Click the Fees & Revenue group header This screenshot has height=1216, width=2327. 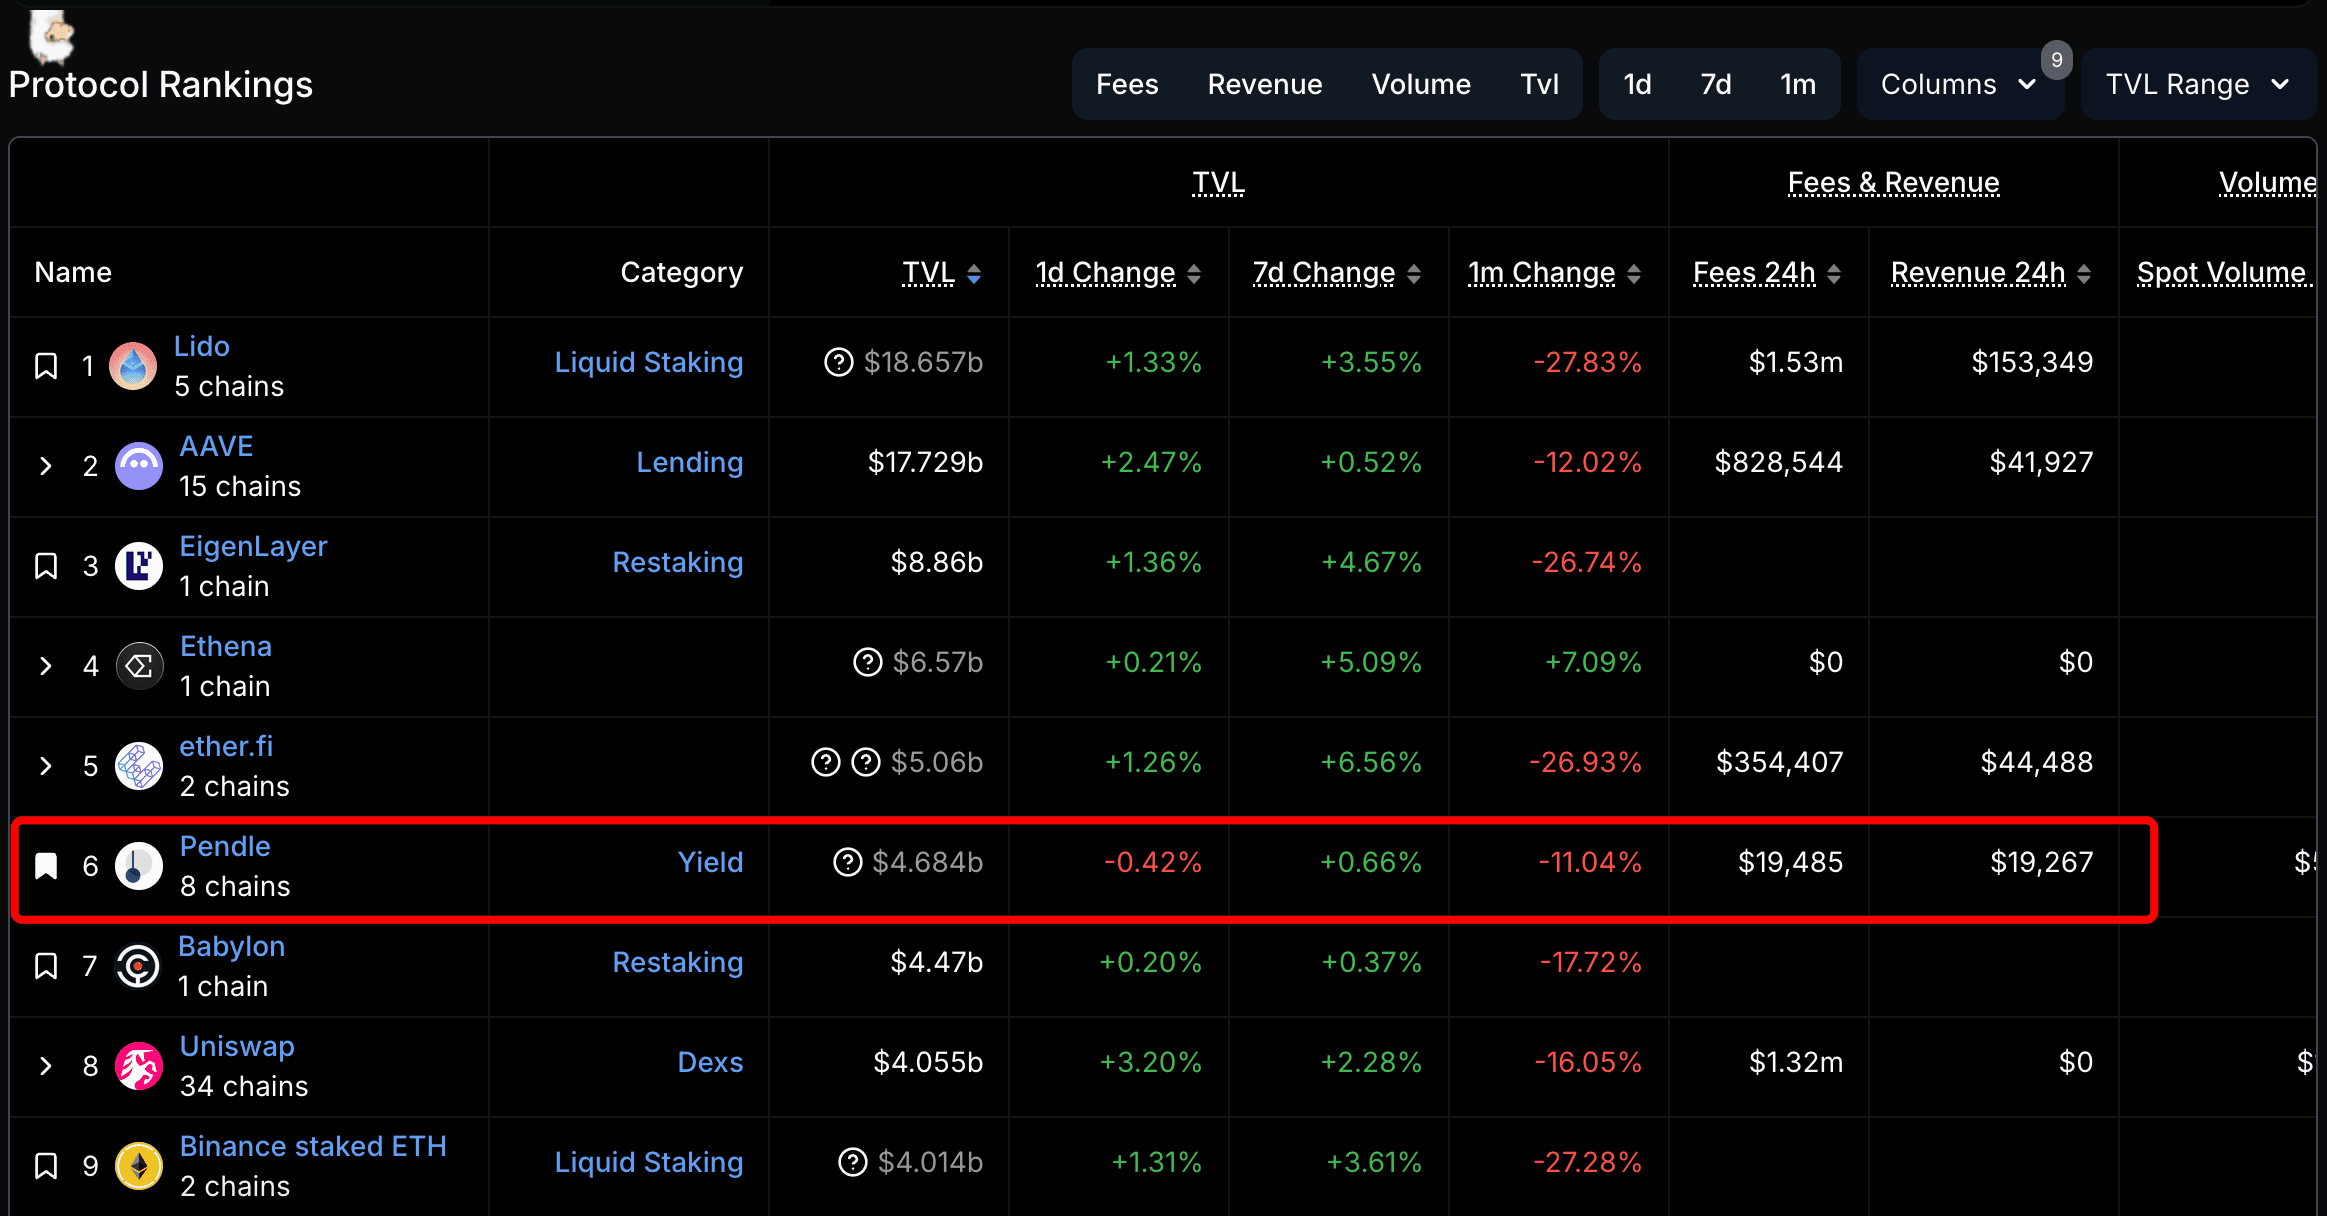(1893, 182)
